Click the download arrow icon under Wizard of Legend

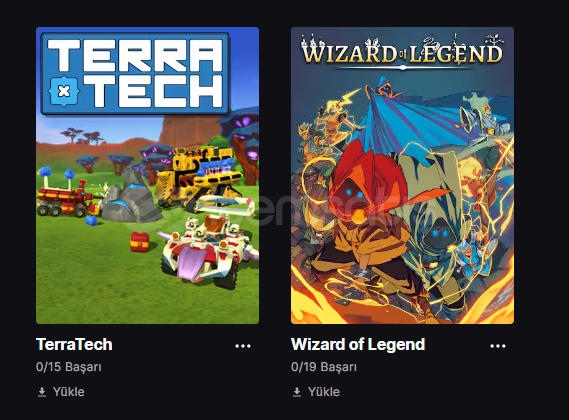pos(297,392)
